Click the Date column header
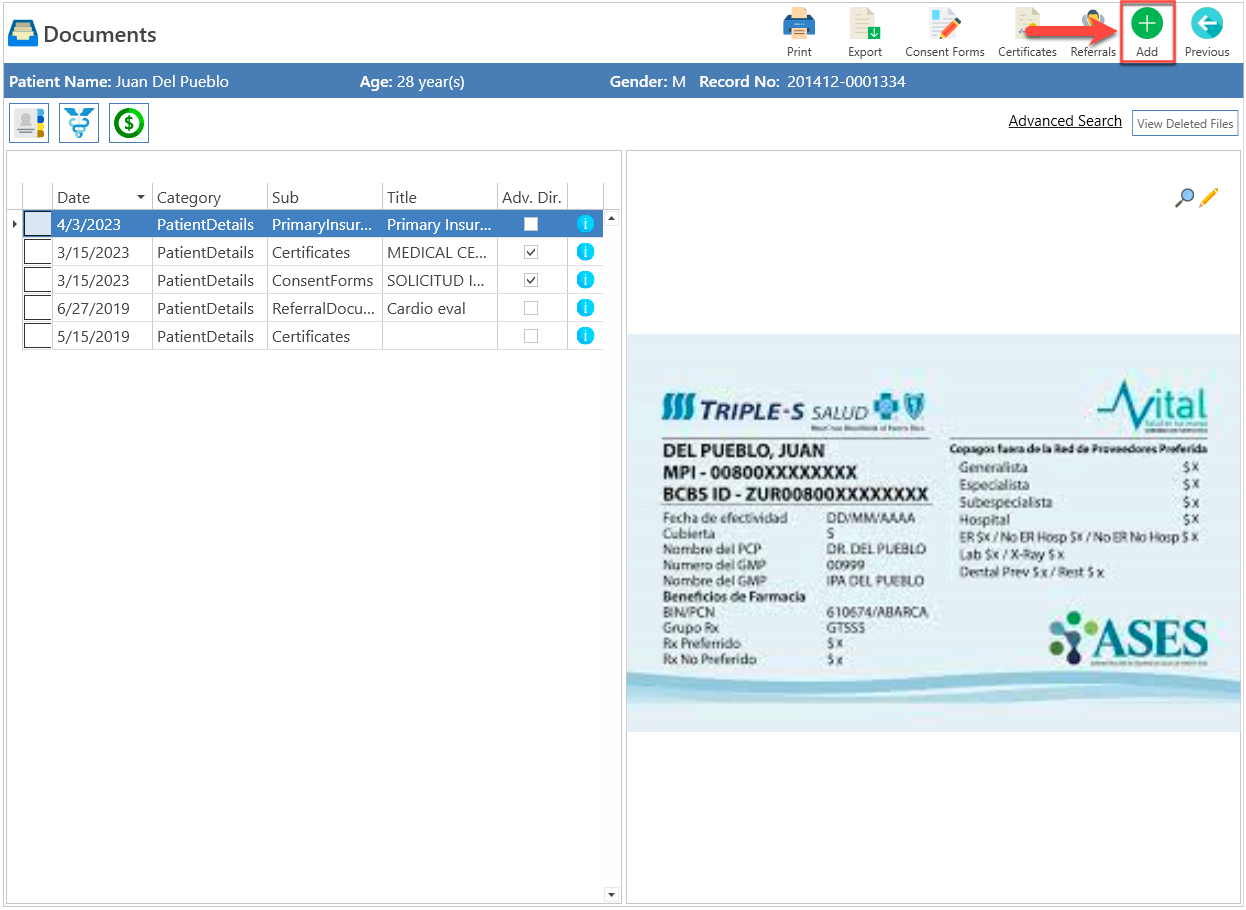1246x910 pixels. [x=102, y=197]
